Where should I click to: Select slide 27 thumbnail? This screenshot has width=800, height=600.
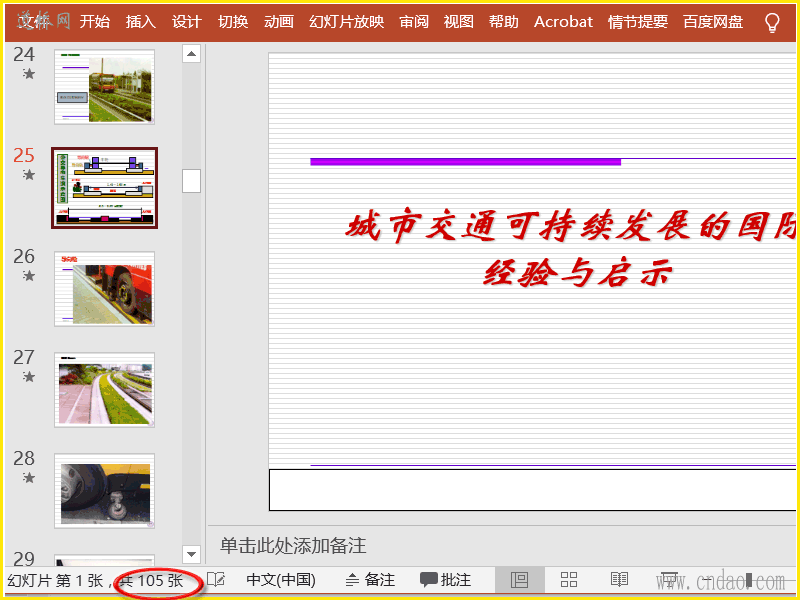tap(105, 390)
